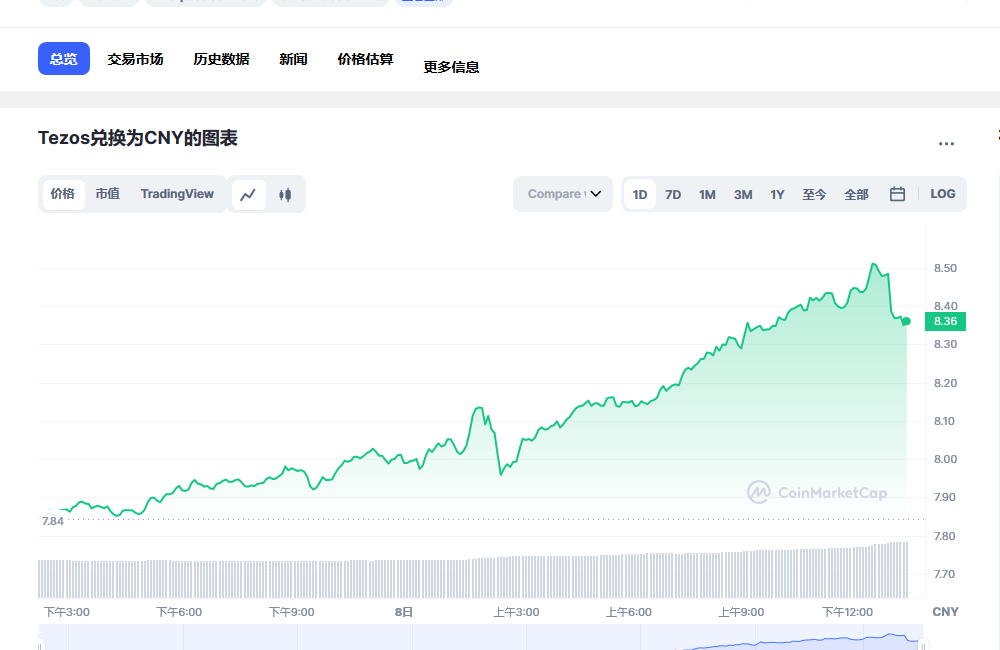This screenshot has width=1000, height=650.
Task: Open the 交易市场 markets tab
Action: 135,59
